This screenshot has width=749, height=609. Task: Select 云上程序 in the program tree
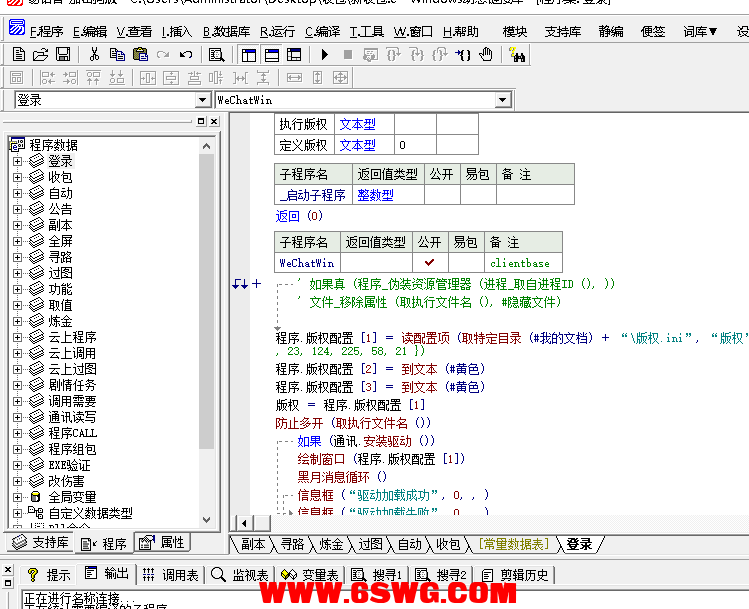(x=72, y=337)
